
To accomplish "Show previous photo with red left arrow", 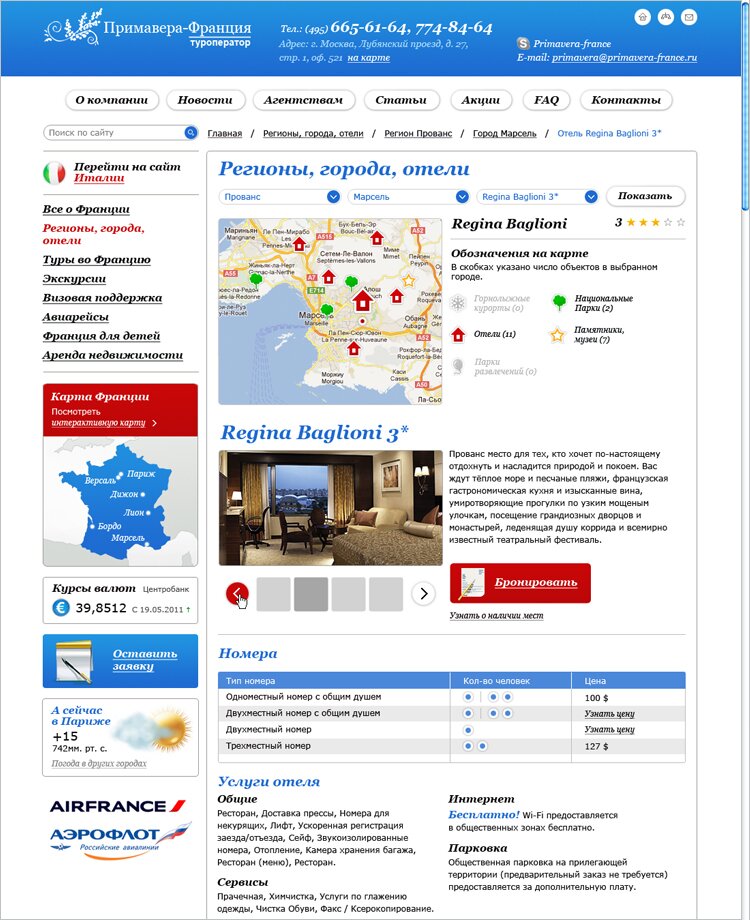I will [237, 594].
